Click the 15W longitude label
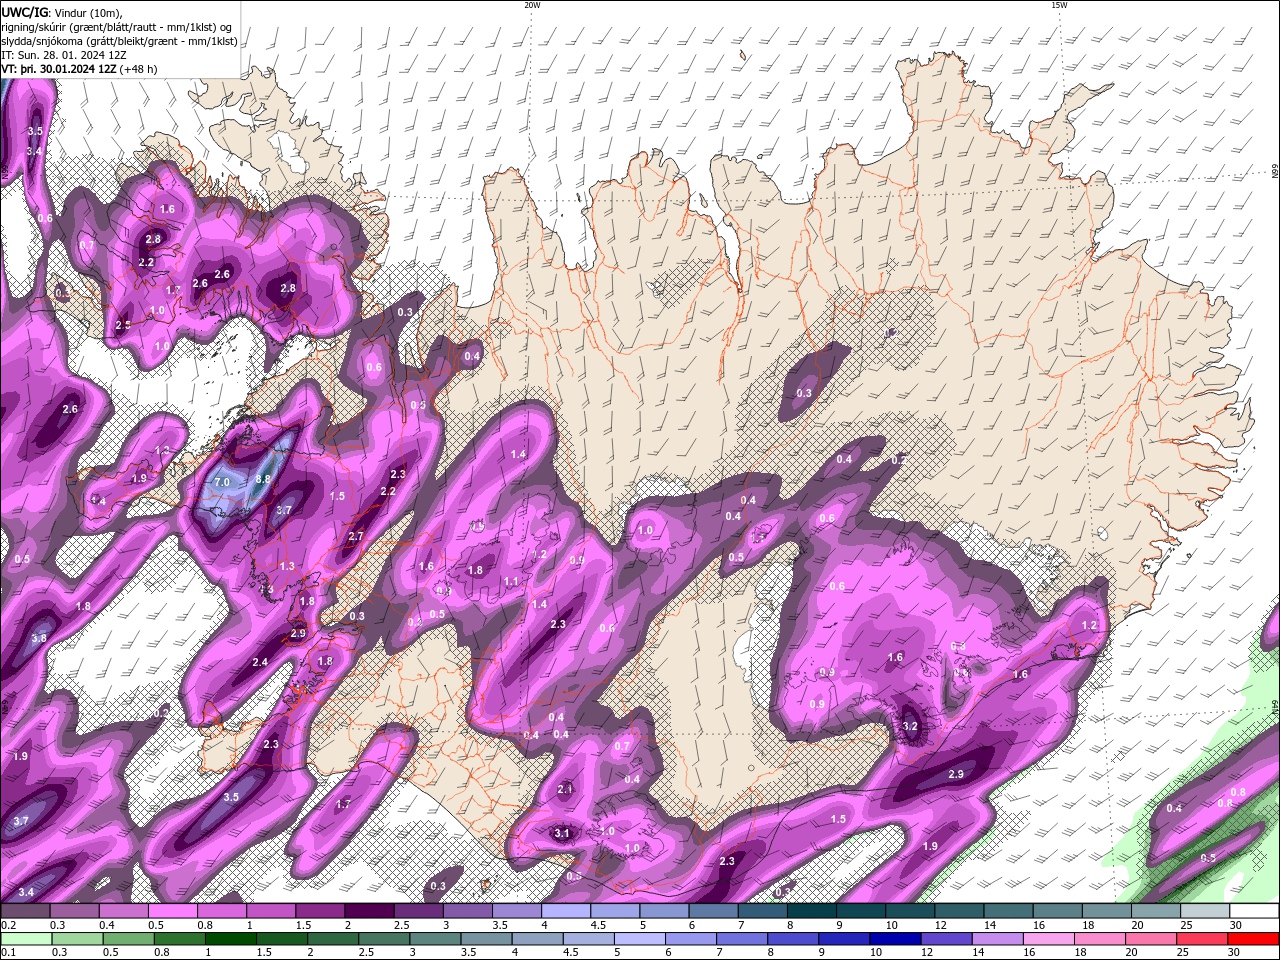 pos(1059,5)
